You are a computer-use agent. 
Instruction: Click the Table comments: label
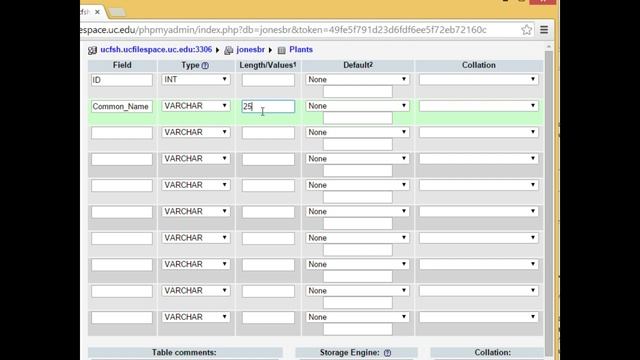pyautogui.click(x=184, y=353)
